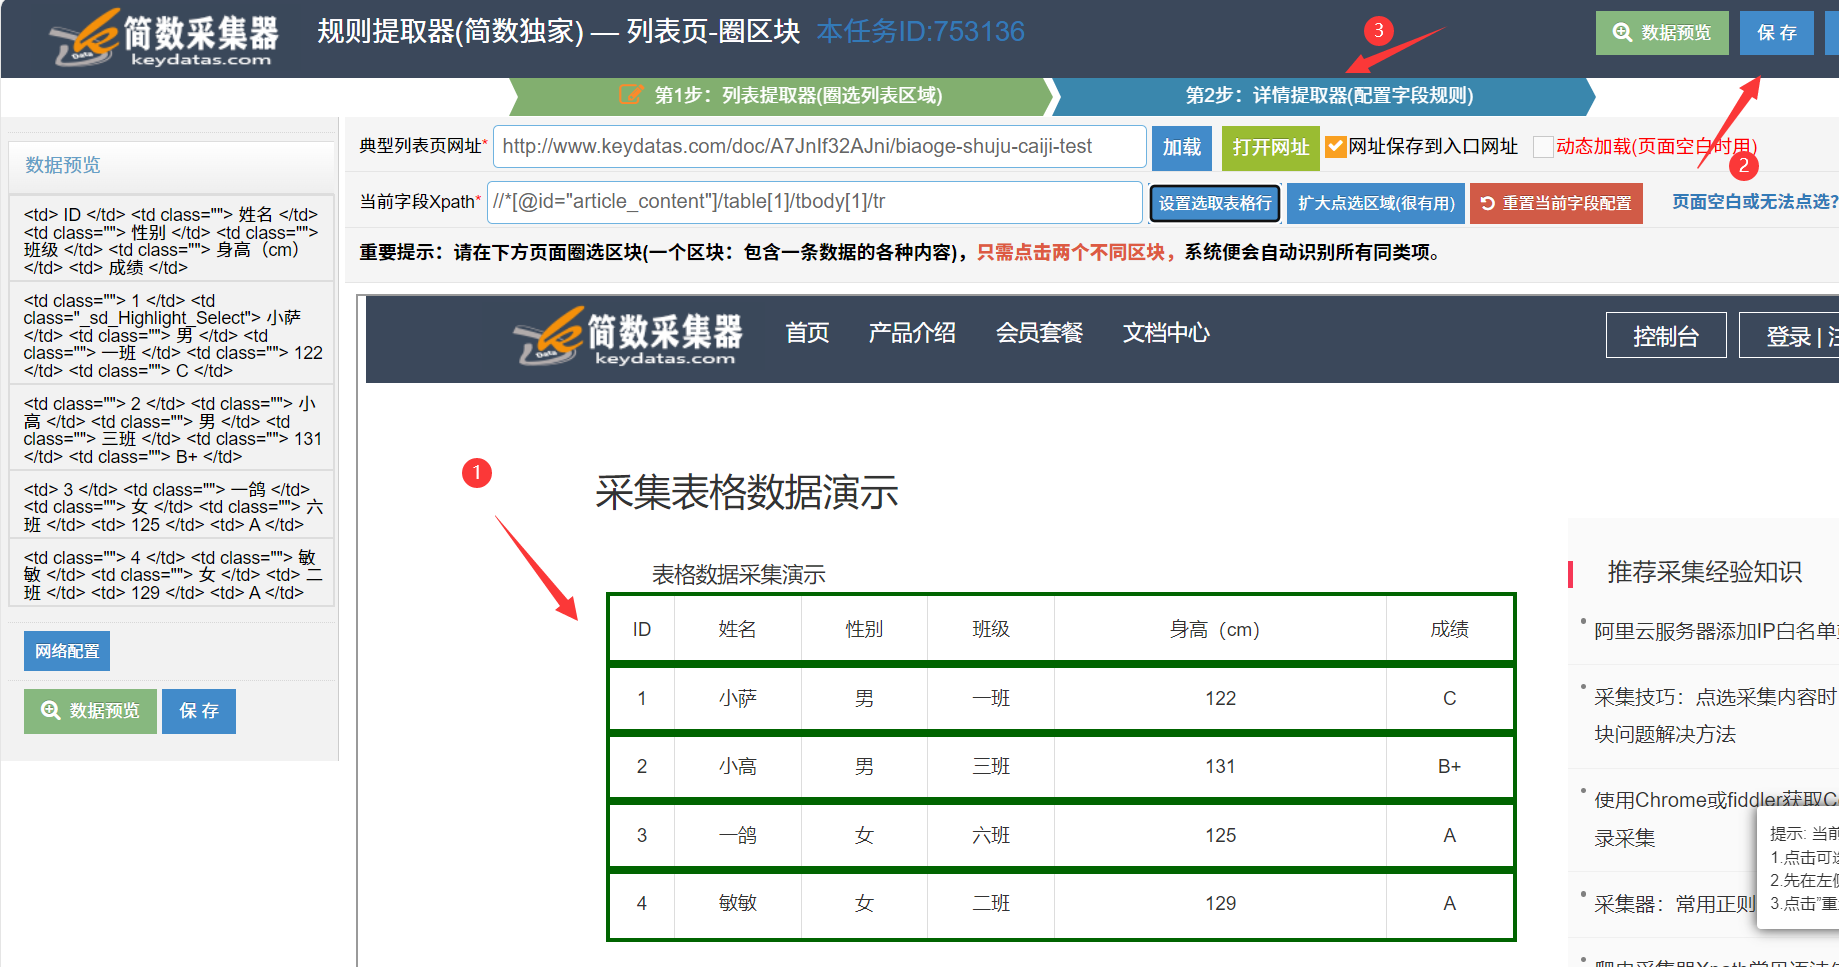Uncheck 网址保存到入口网址 checkbox

tap(1337, 145)
